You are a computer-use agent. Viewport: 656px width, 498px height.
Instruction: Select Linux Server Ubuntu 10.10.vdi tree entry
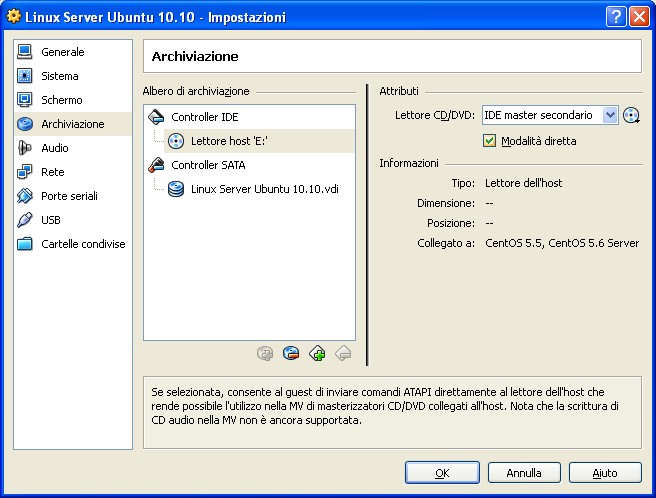pos(264,189)
